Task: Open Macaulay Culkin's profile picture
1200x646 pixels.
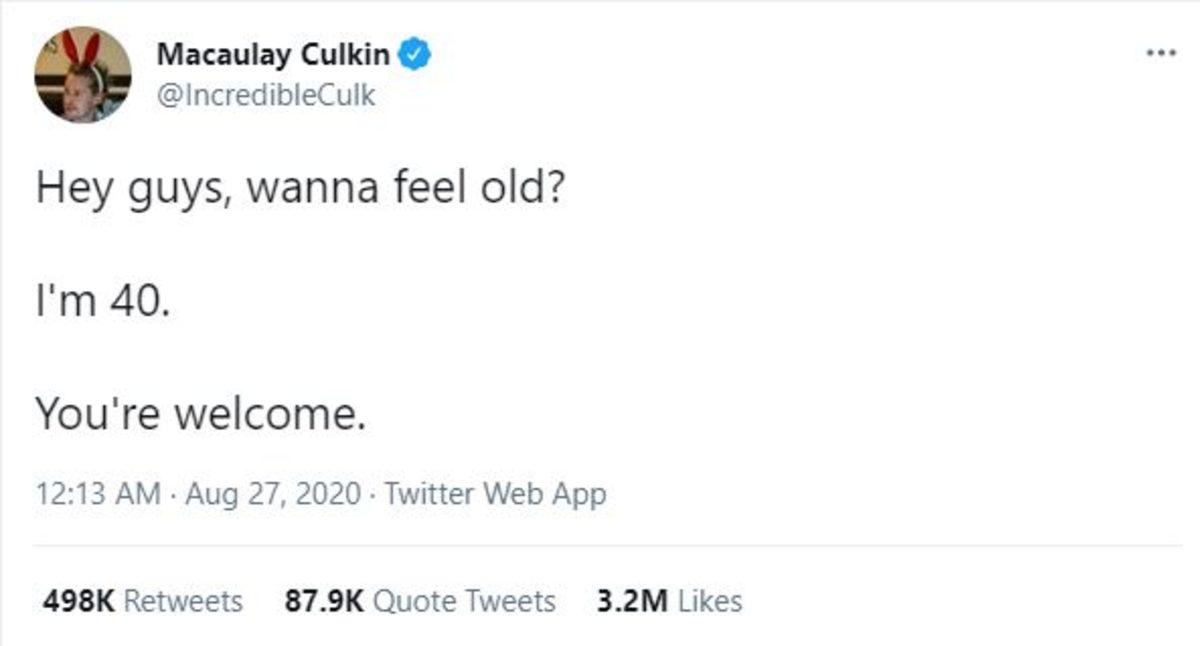Action: coord(82,75)
